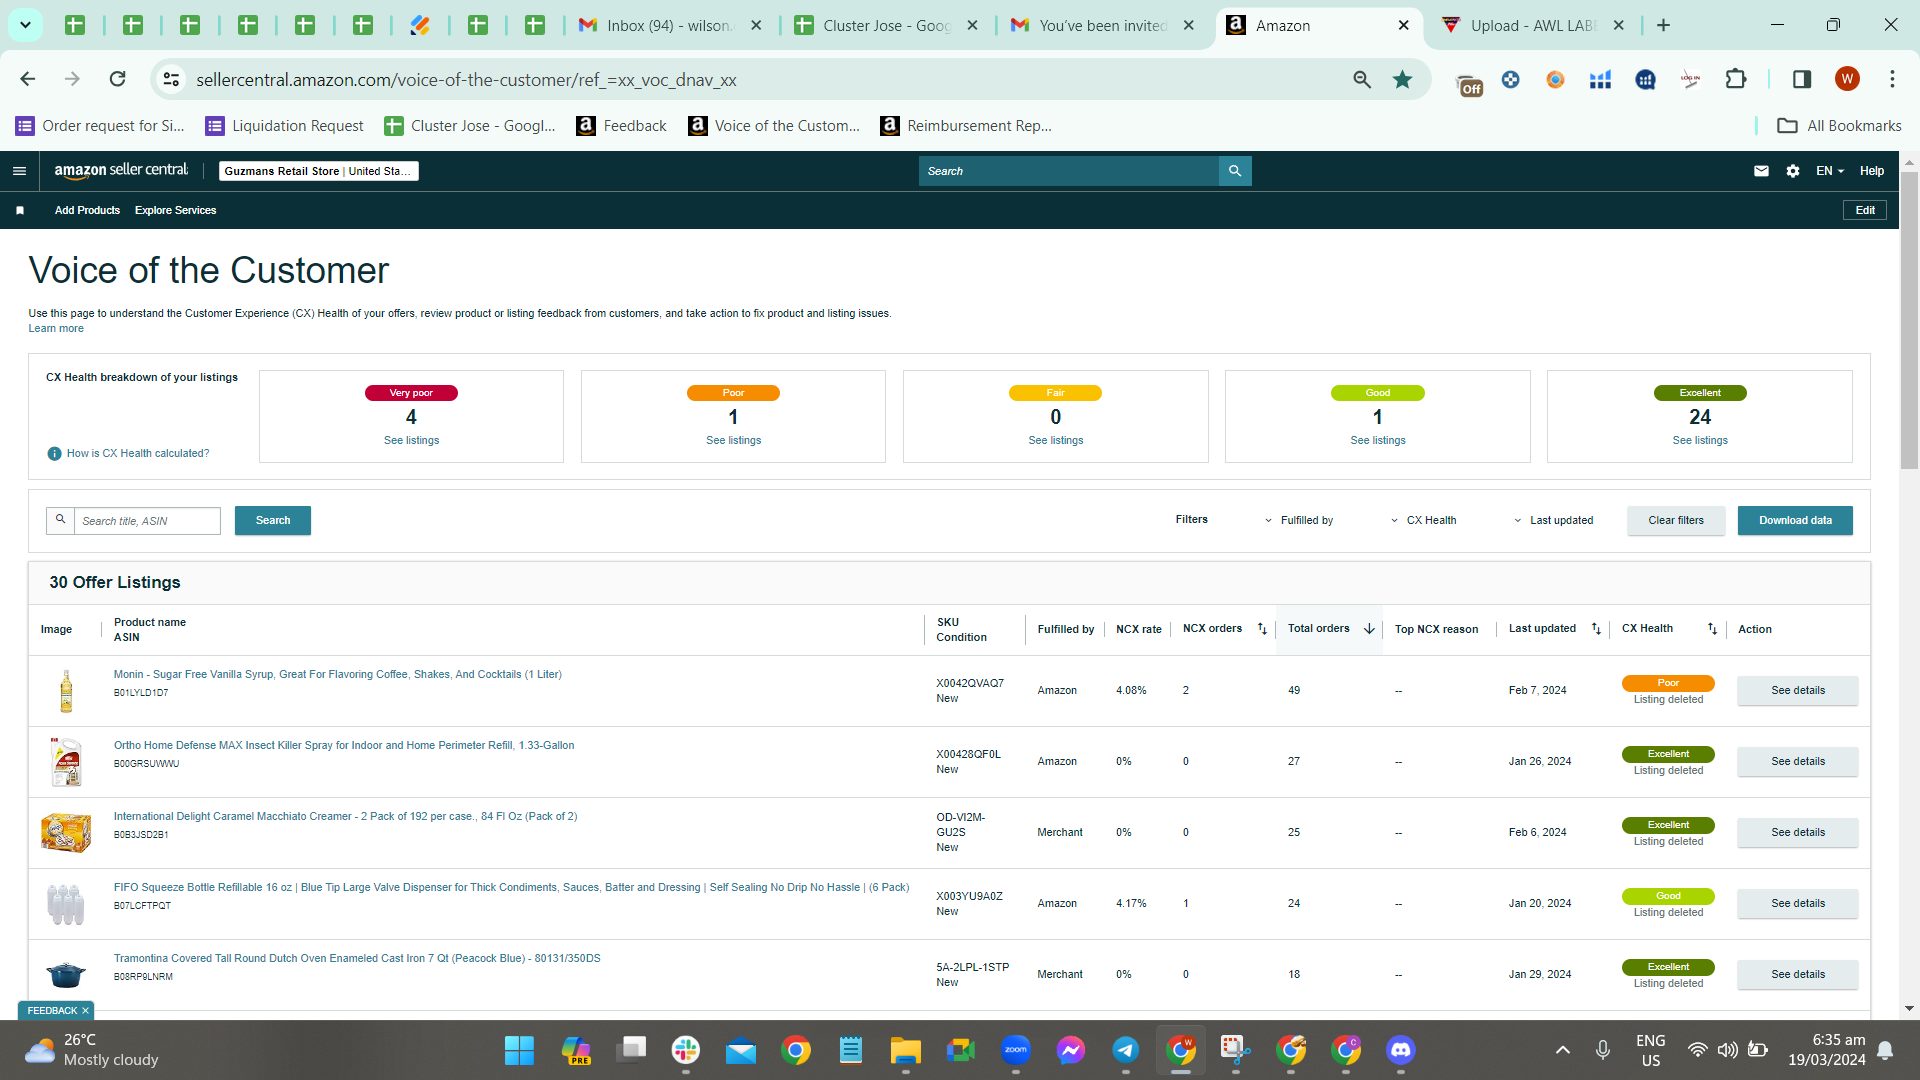See listings under Excellent CX Health
This screenshot has width=1920, height=1080.
tap(1700, 440)
